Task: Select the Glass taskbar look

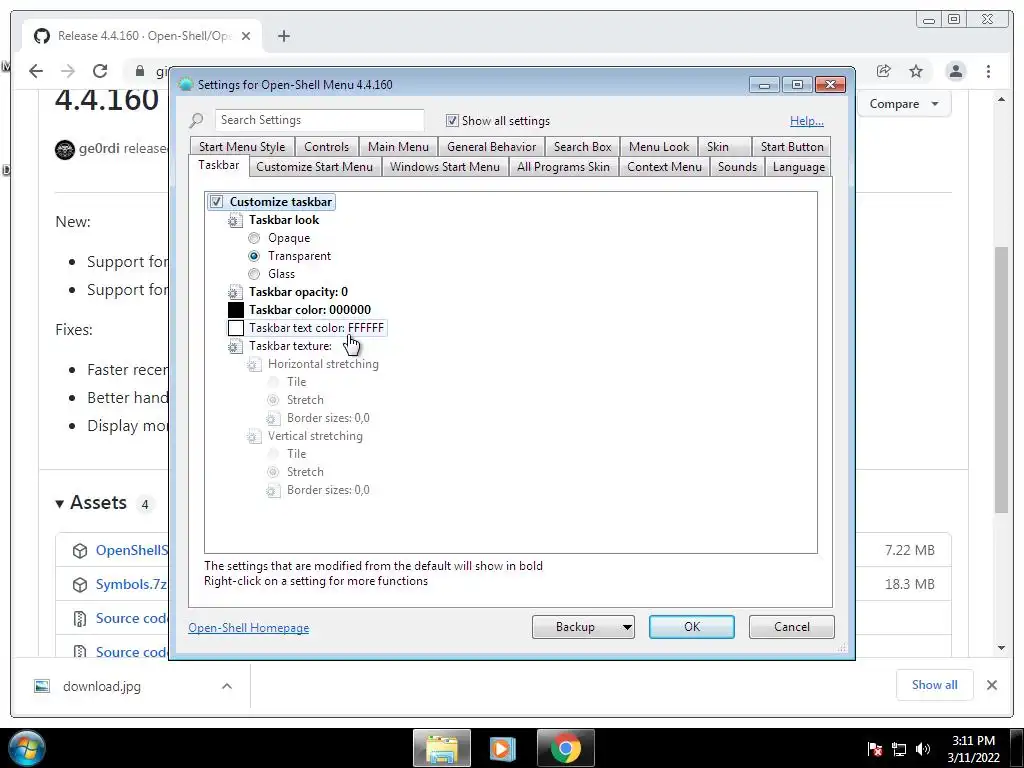Action: 254,274
